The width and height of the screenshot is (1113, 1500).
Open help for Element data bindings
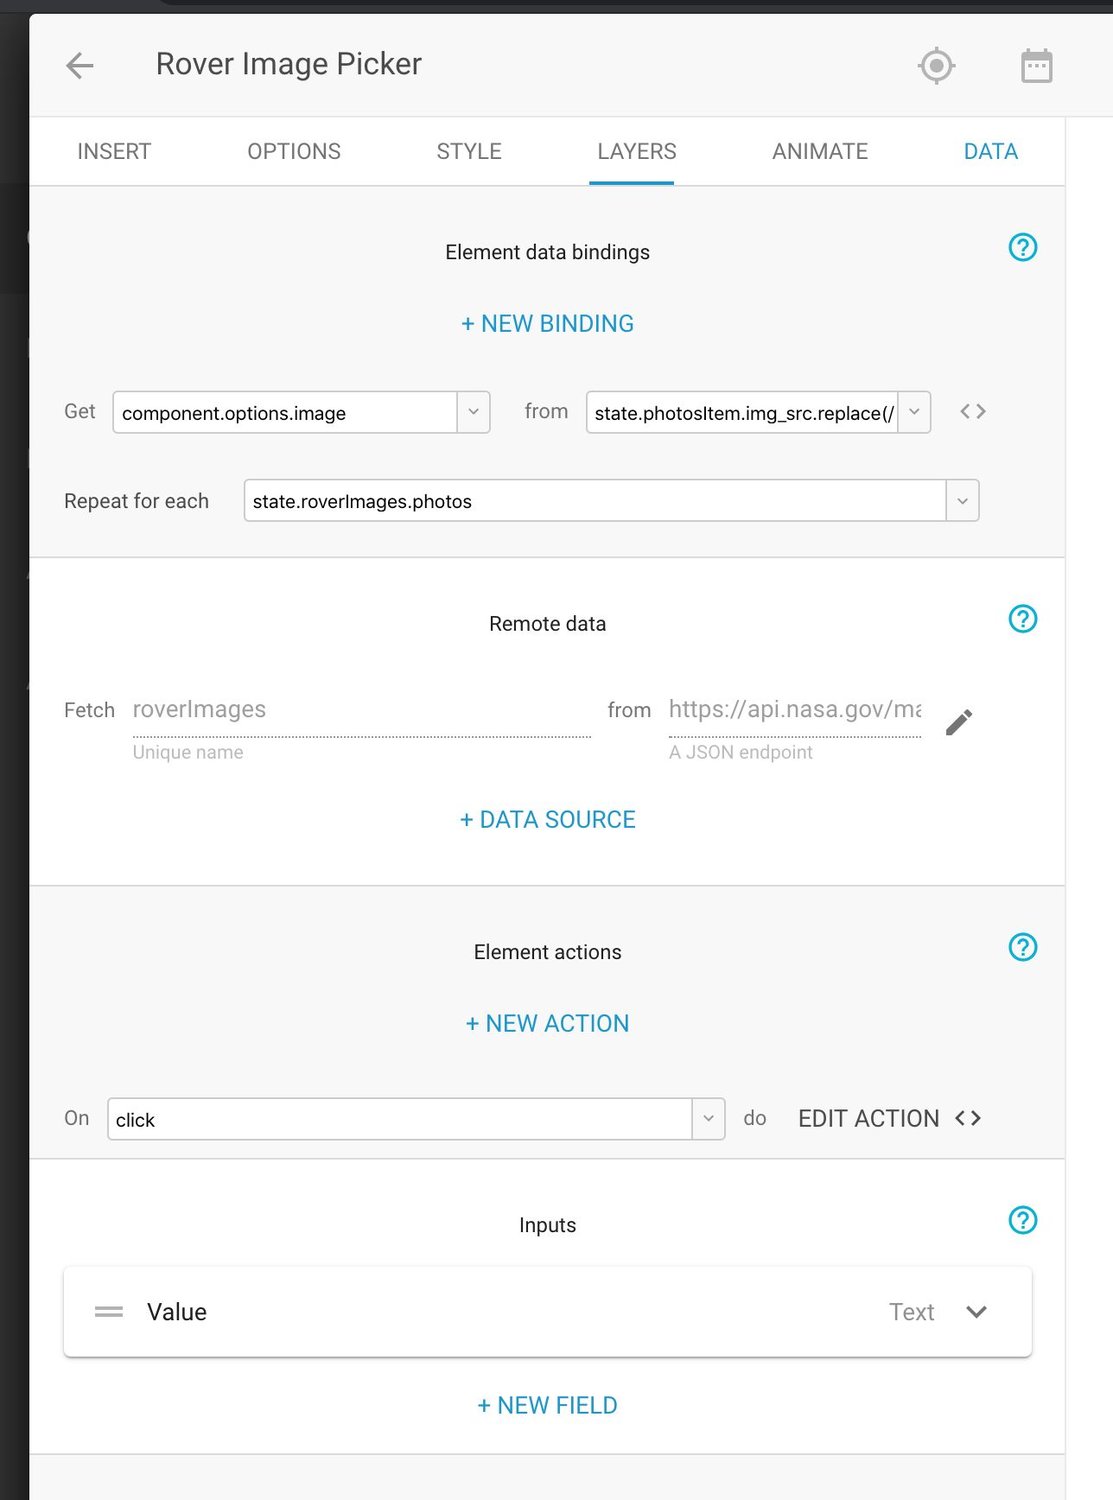[x=1022, y=247]
